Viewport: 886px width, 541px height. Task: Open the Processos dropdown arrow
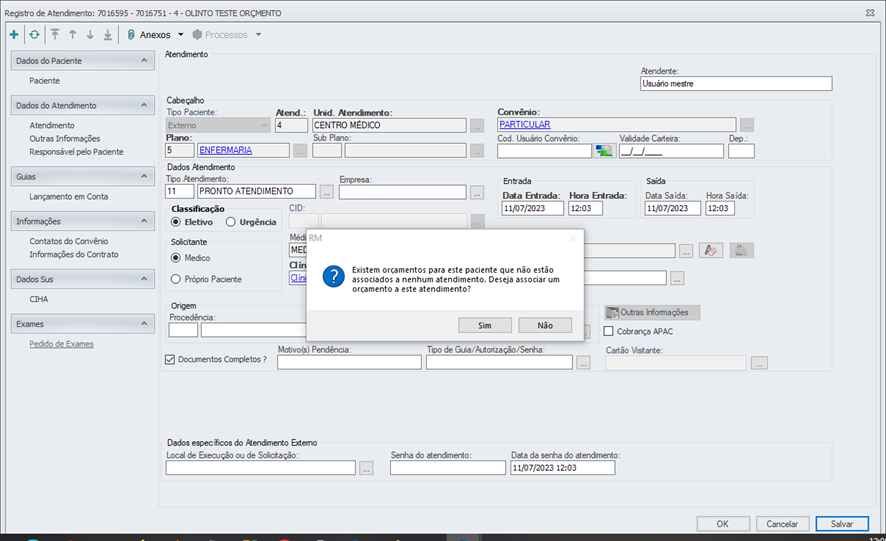(258, 34)
